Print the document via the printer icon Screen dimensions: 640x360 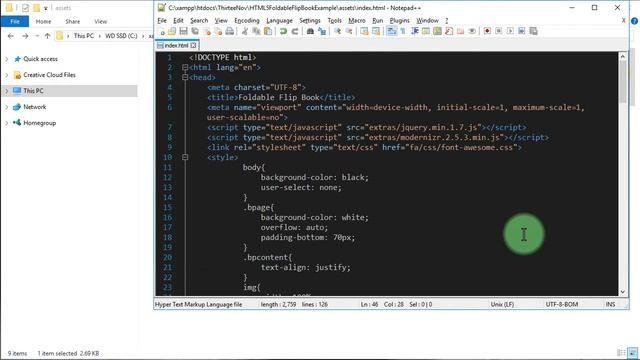[230, 31]
